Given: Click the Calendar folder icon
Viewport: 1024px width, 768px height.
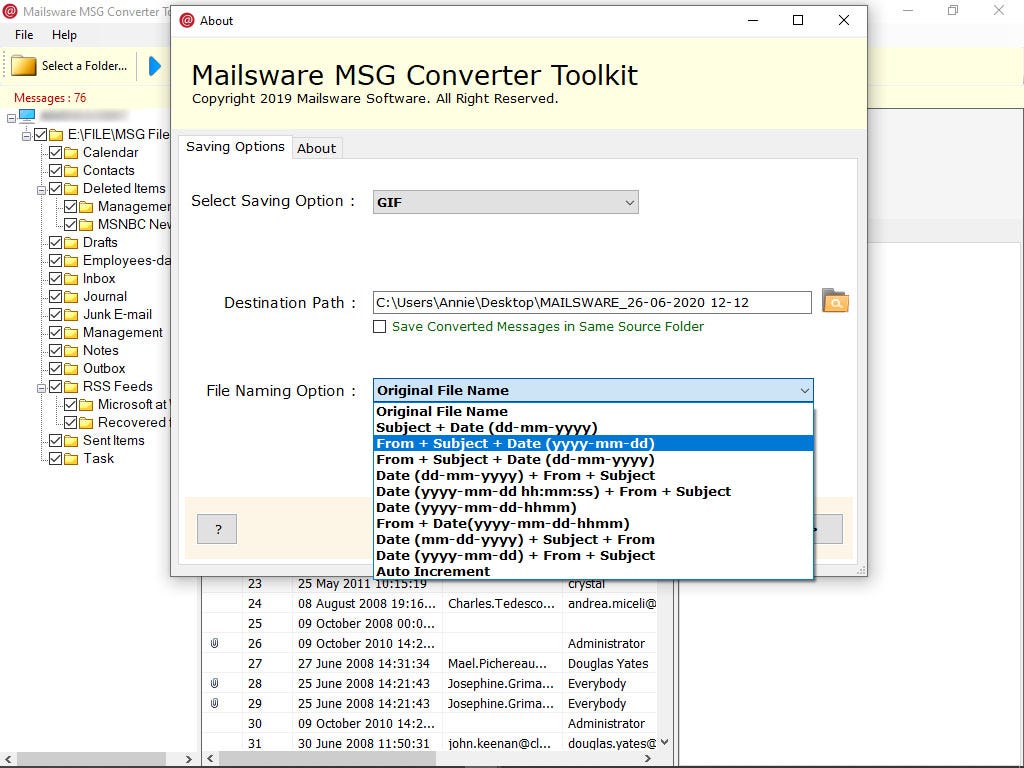Looking at the screenshot, I should 71,153.
